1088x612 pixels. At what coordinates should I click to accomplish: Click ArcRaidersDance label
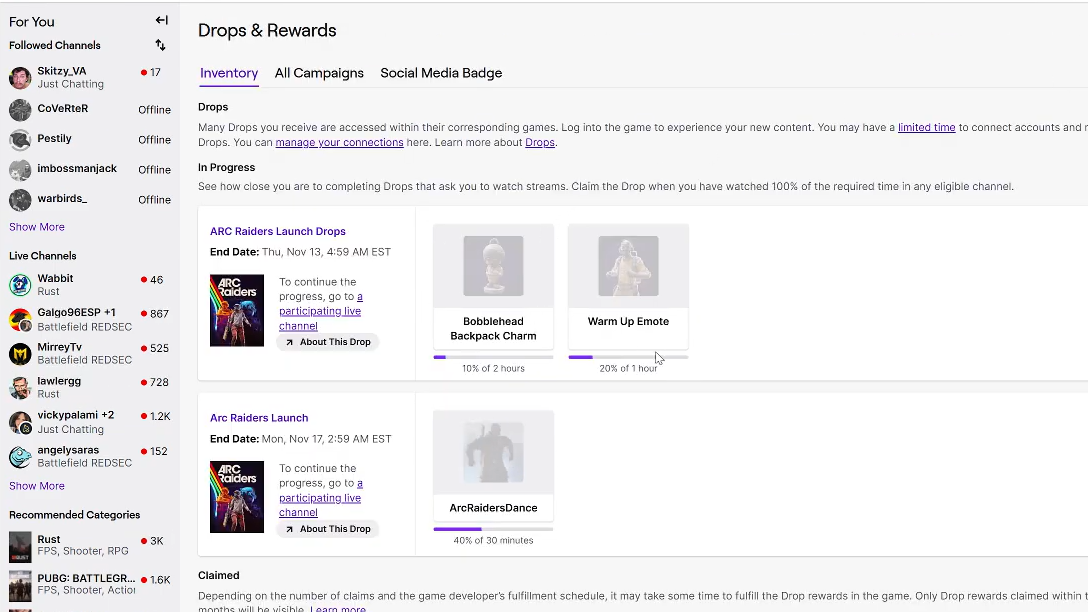coord(493,508)
